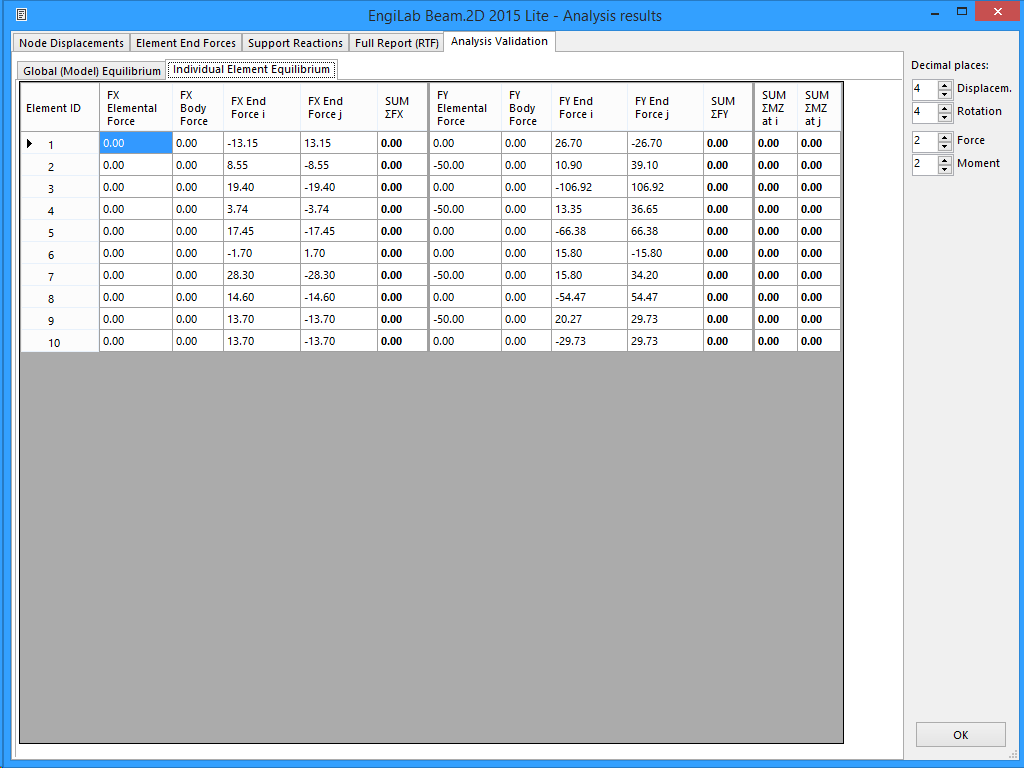Select the Global (Model) Equilibrium sub-tab

(x=92, y=71)
